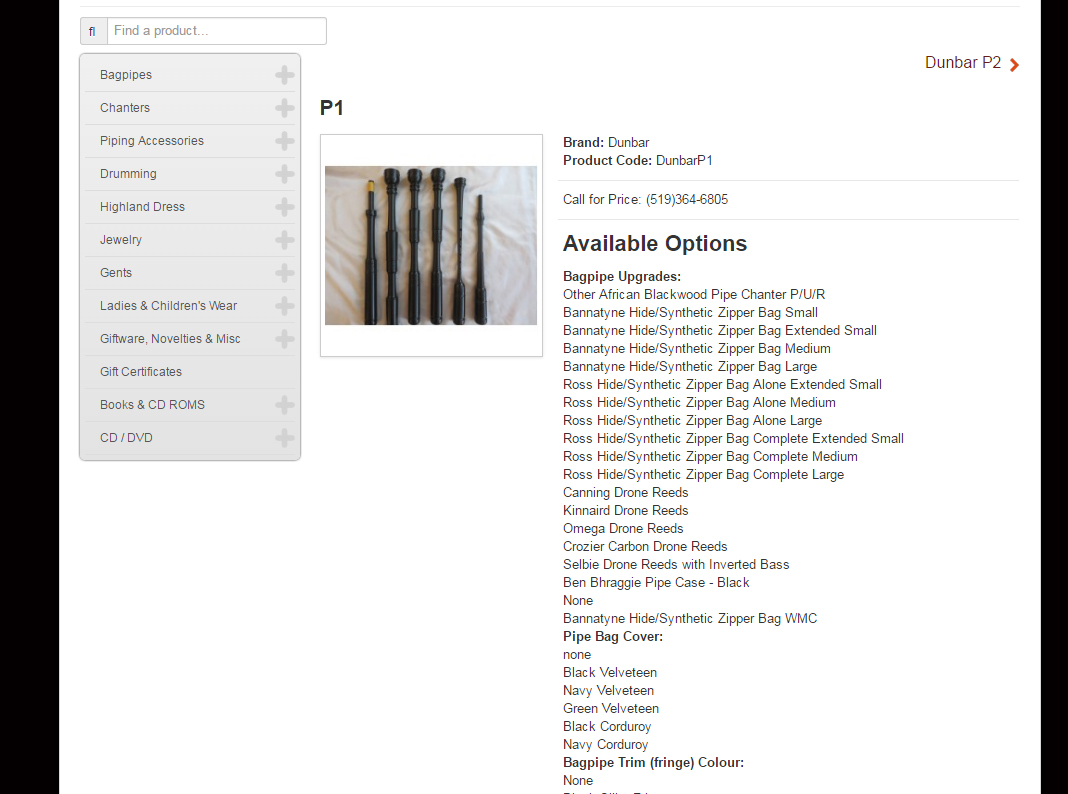Click the orange chevron next to Dunbar P2
The height and width of the screenshot is (794, 1068).
coord(1014,65)
